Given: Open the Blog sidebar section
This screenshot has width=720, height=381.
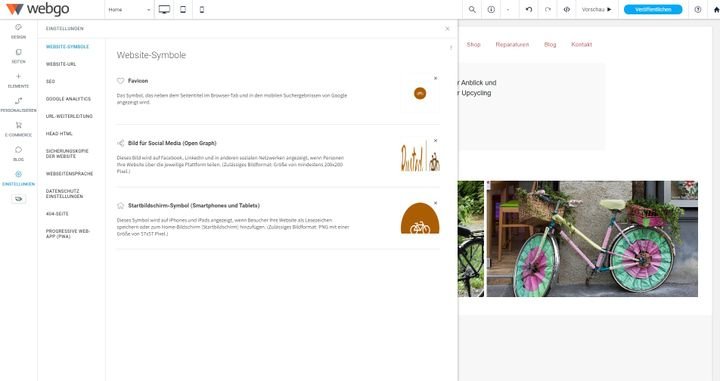Looking at the screenshot, I should (x=18, y=154).
